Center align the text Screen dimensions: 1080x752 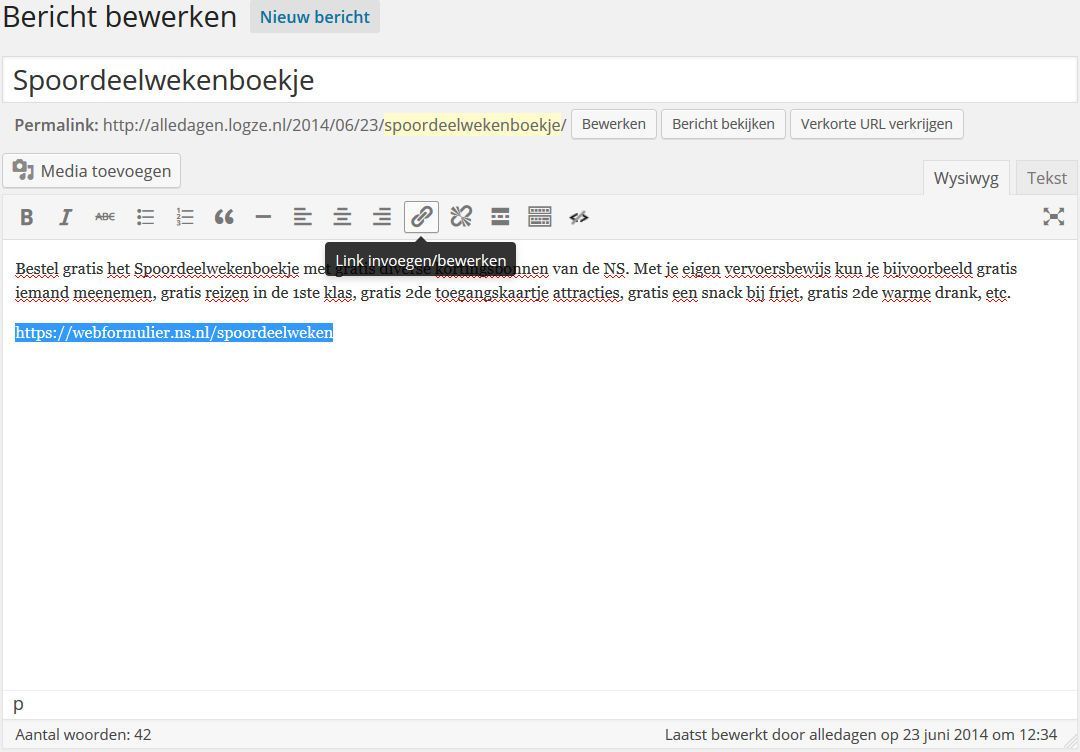pyautogui.click(x=342, y=217)
